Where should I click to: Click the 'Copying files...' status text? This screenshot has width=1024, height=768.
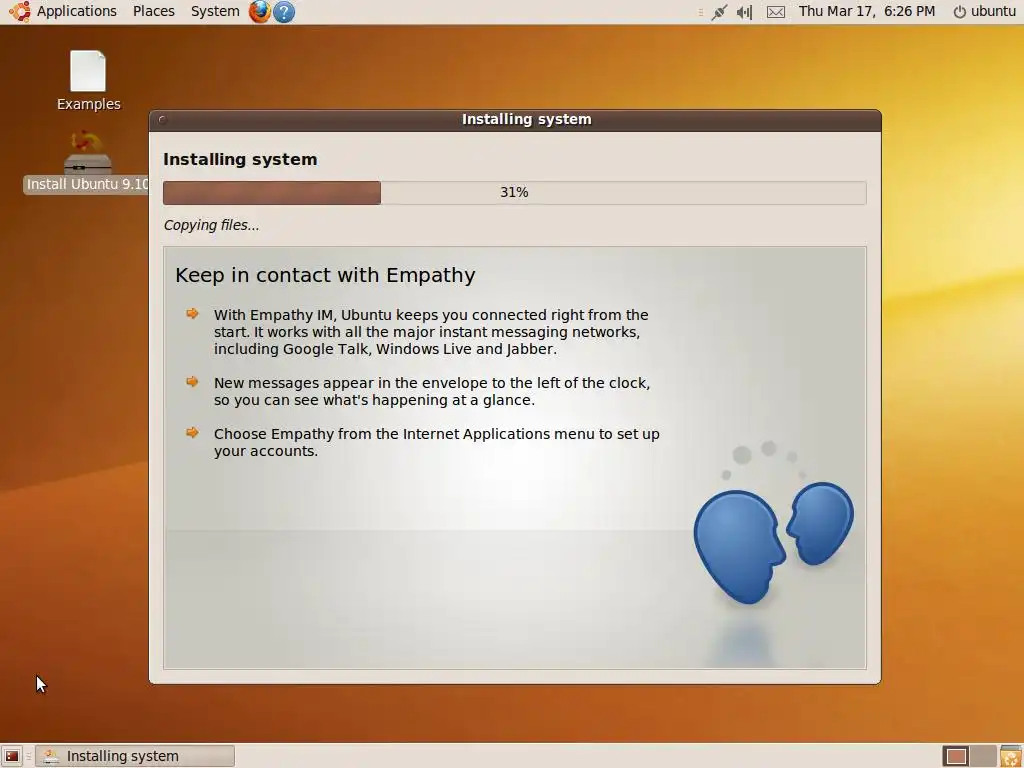coord(211,225)
